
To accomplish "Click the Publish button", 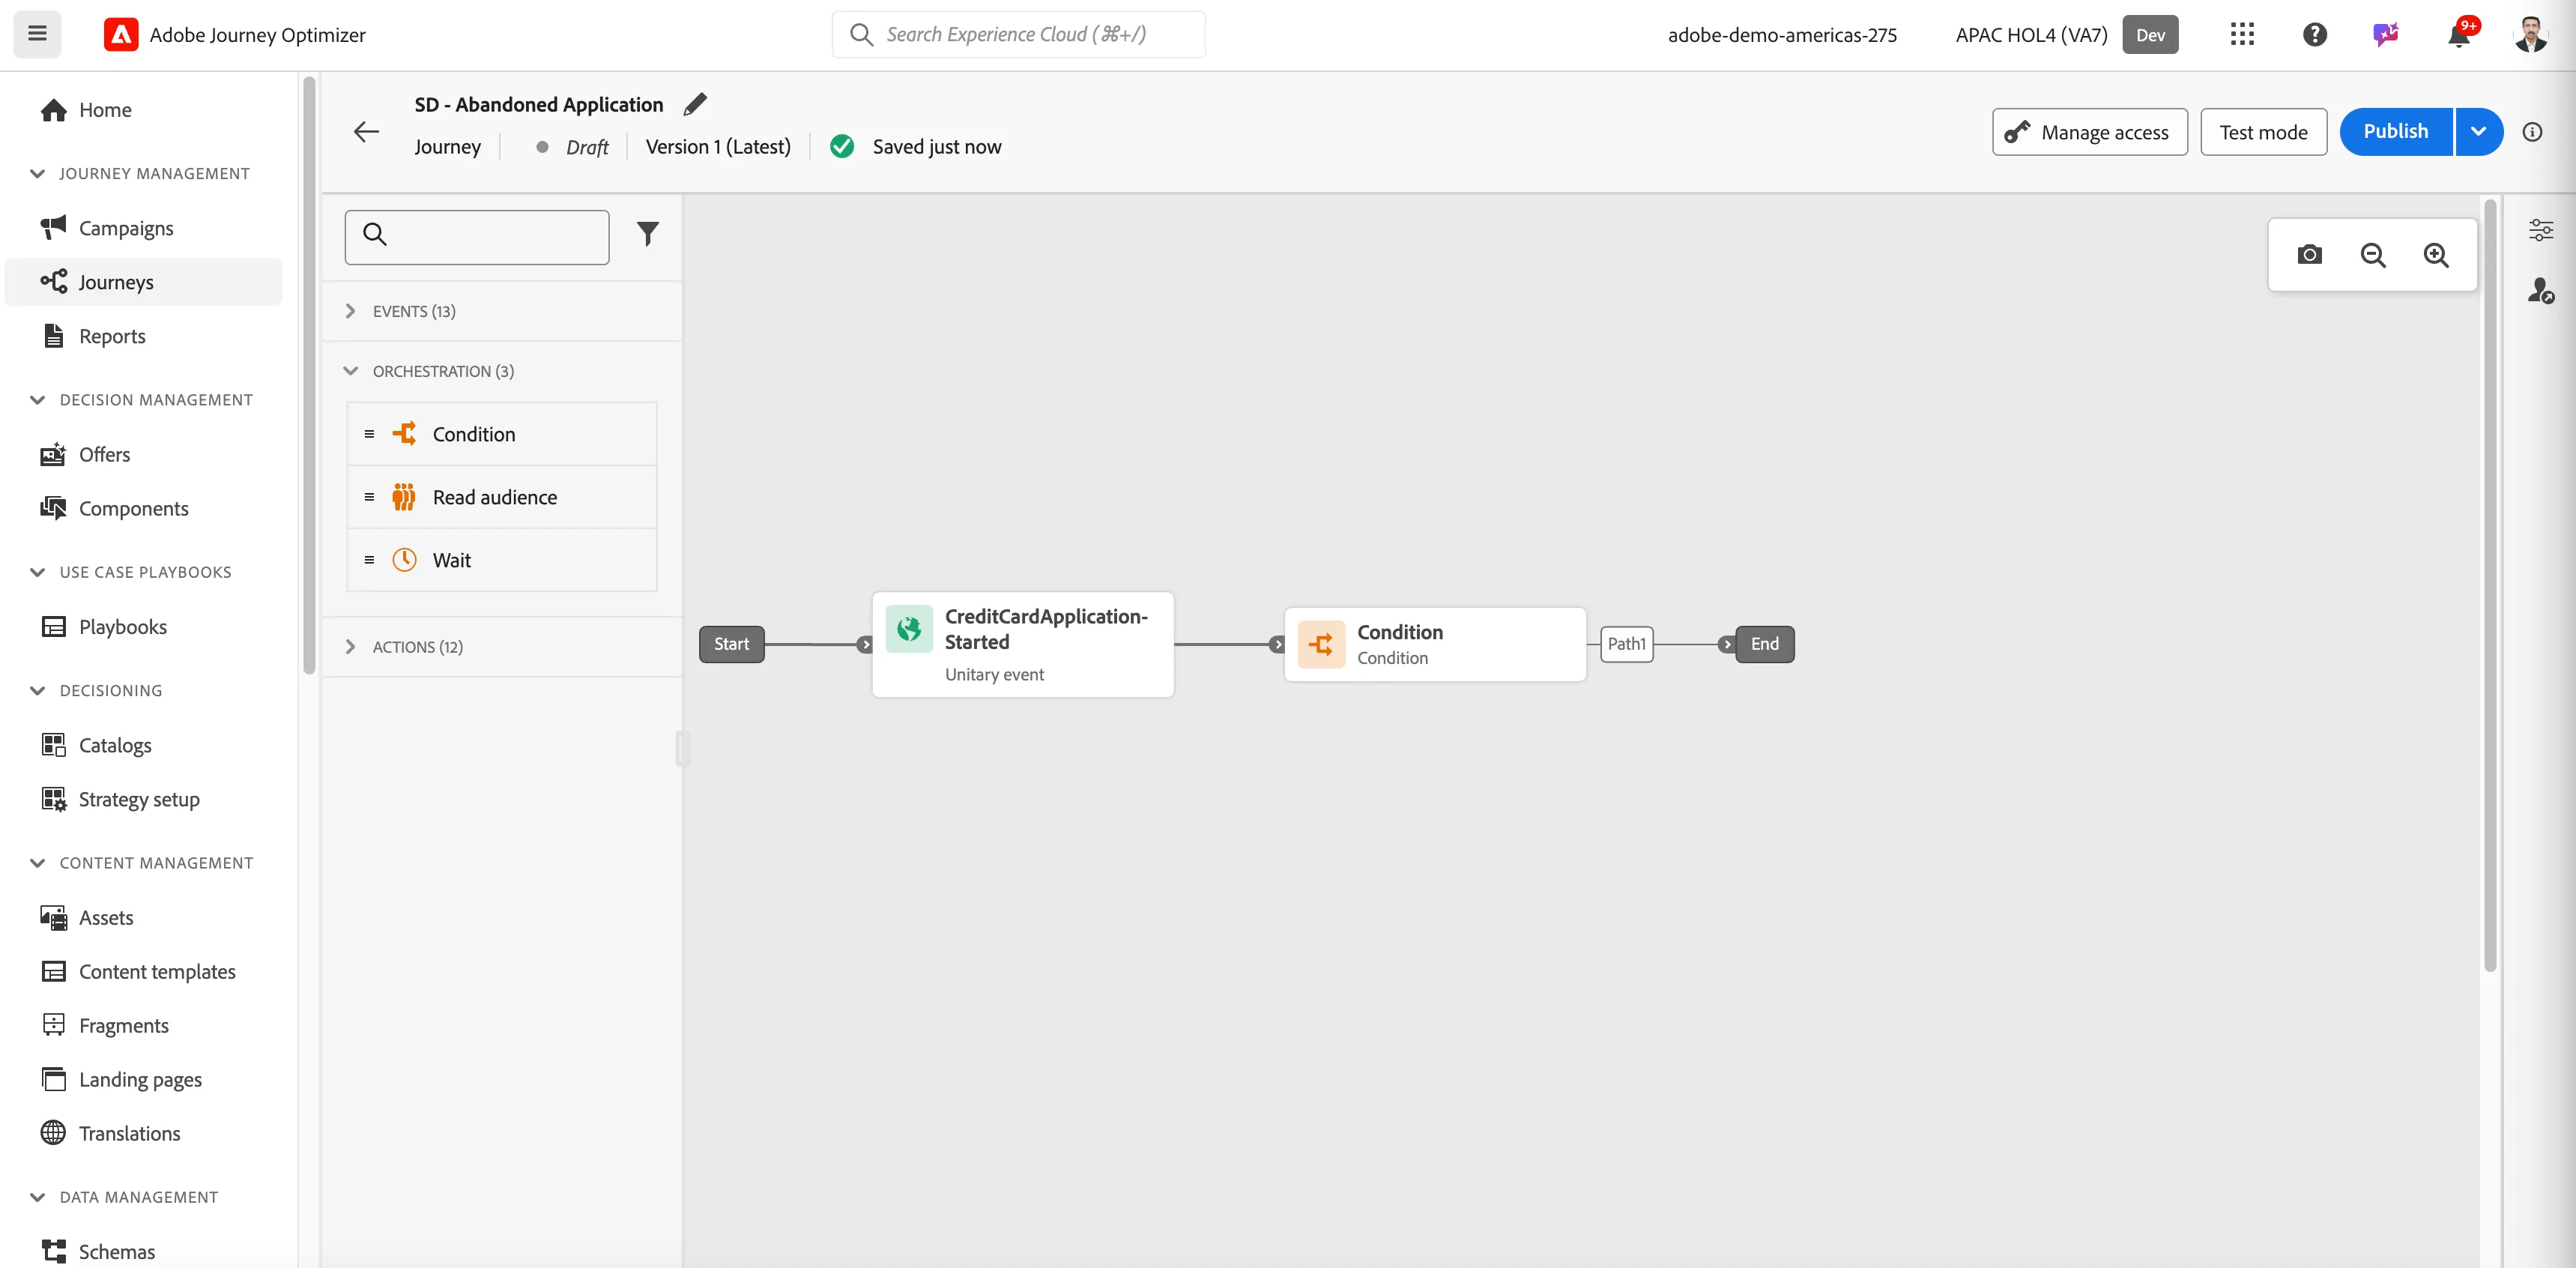I will 2395,132.
